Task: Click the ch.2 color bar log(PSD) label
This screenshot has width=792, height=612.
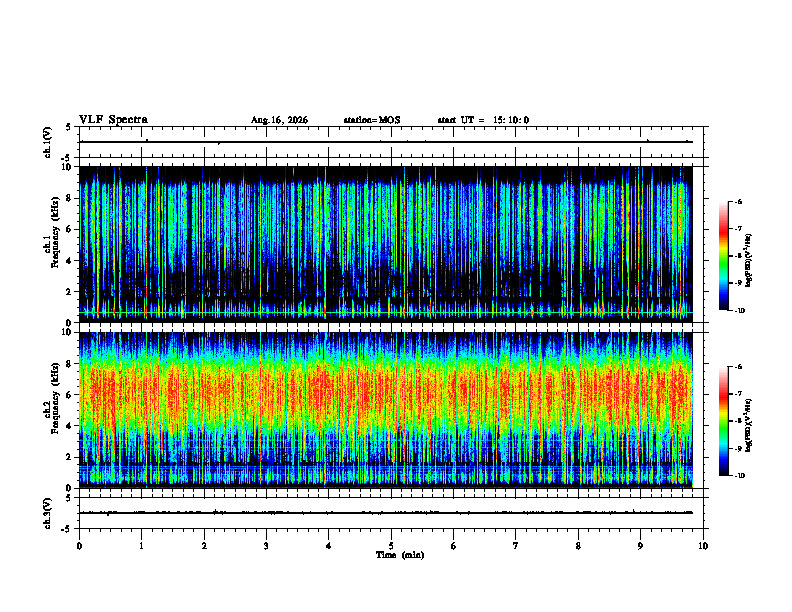Action: 748,426
